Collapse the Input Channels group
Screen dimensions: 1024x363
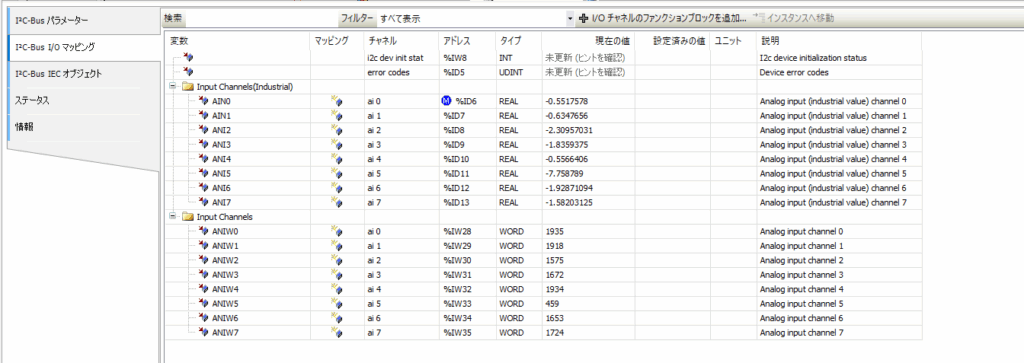click(x=173, y=217)
